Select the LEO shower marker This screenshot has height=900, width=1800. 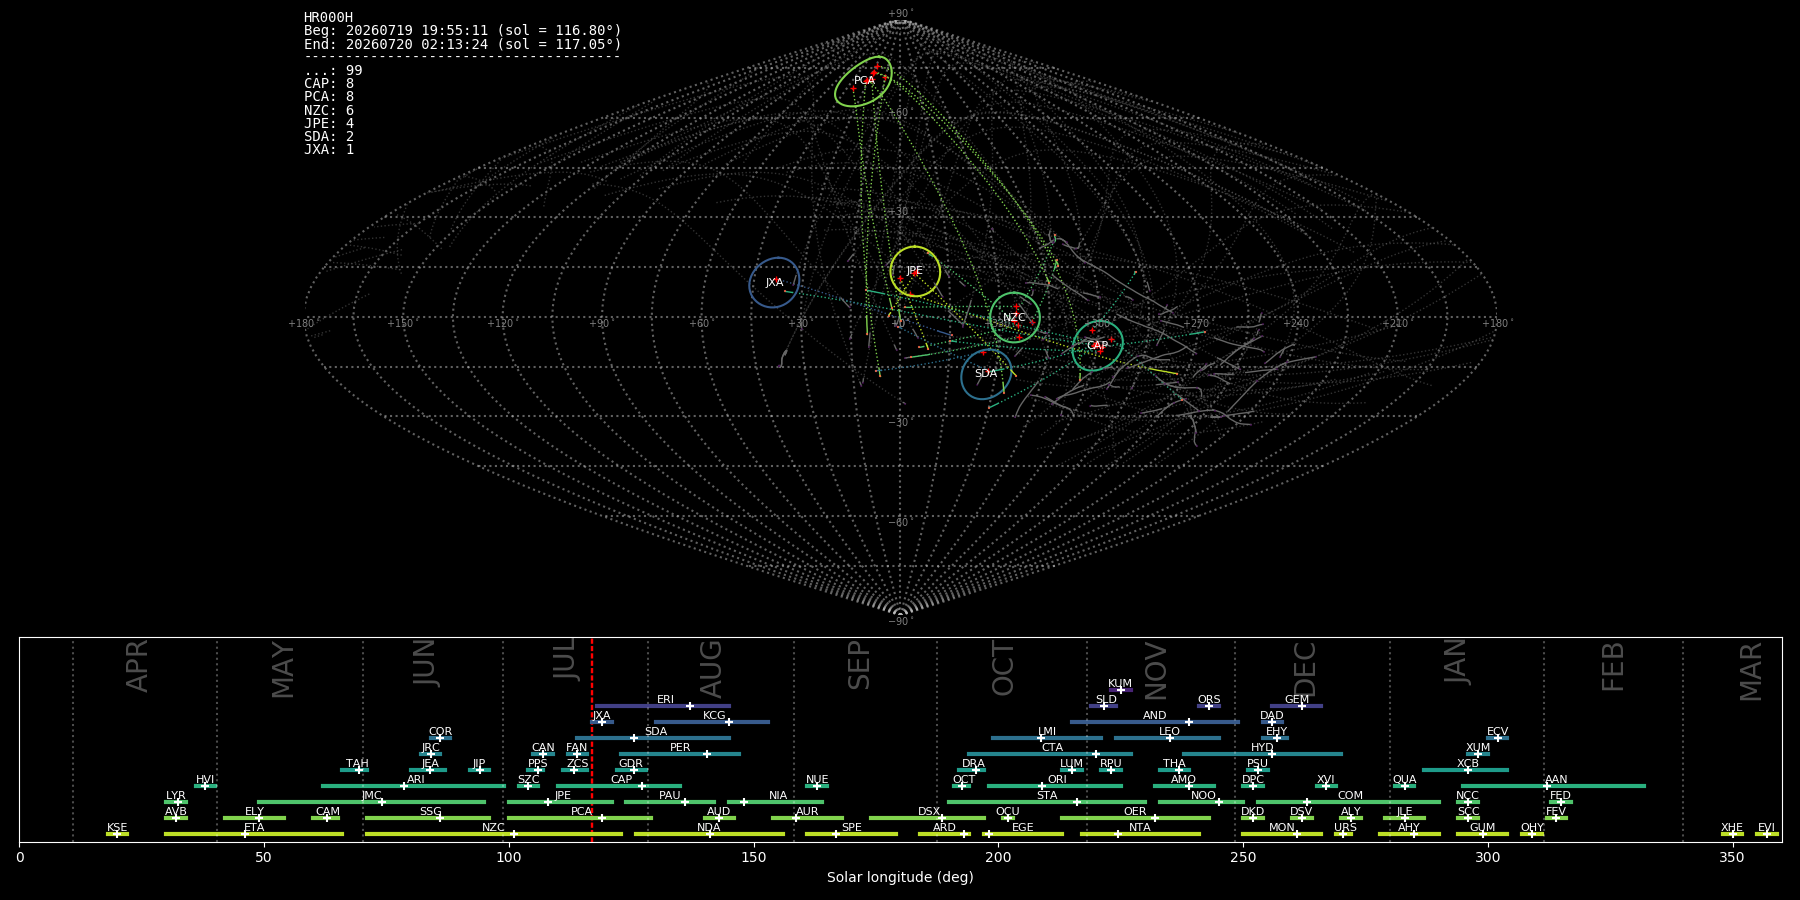(1169, 738)
